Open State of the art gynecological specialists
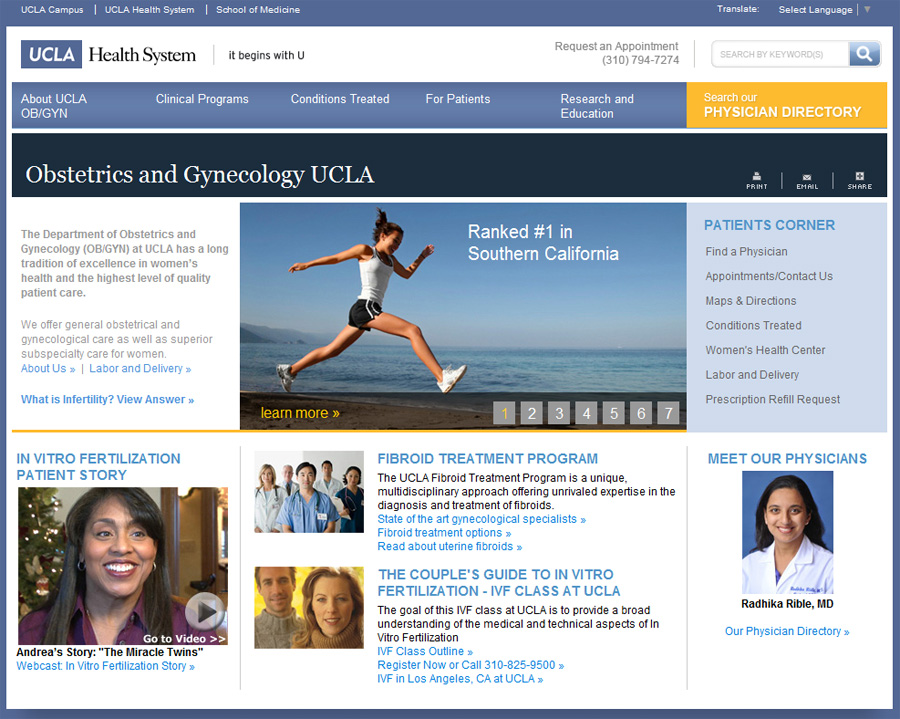This screenshot has width=900, height=719. pyautogui.click(x=482, y=519)
